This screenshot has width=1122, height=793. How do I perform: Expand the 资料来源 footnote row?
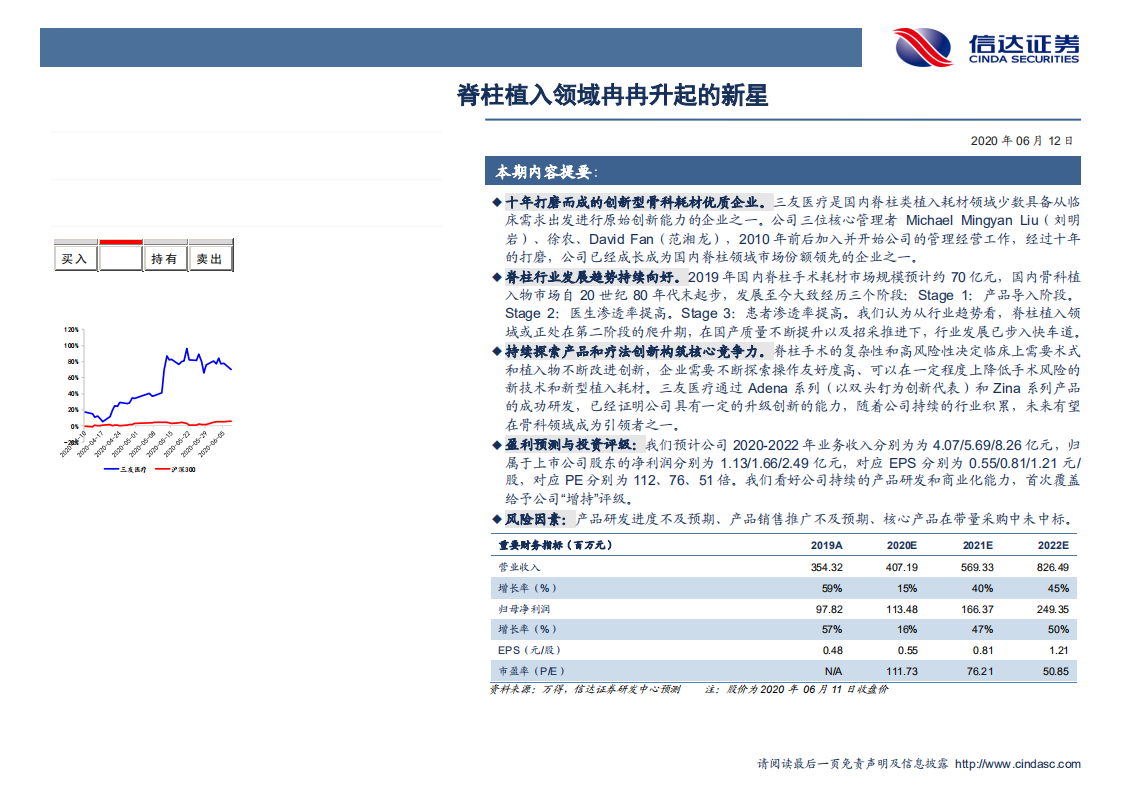585,690
